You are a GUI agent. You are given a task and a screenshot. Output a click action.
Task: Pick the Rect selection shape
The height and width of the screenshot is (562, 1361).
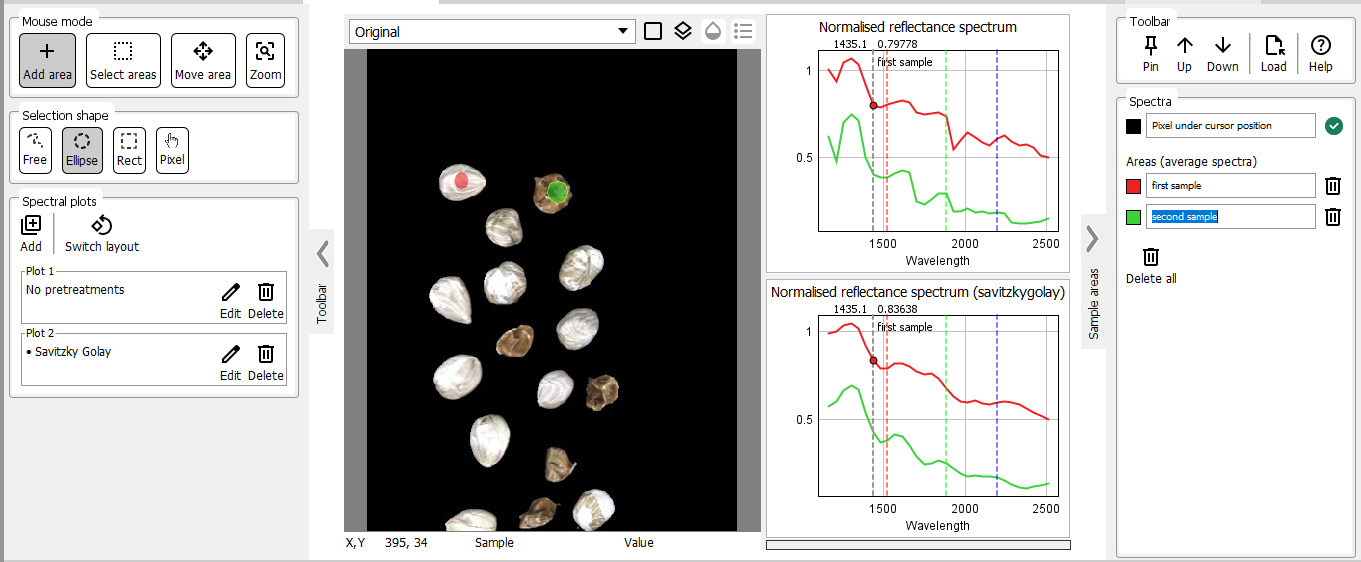129,149
